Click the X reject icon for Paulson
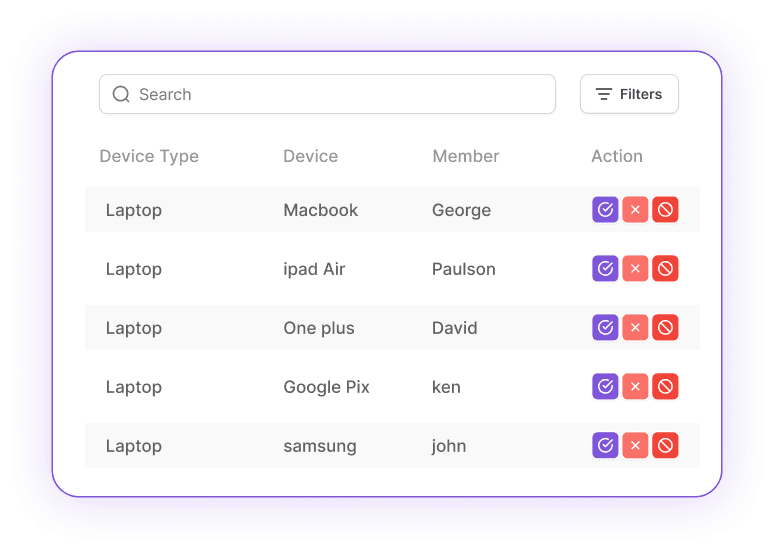Screen dimensions: 774x551 point(635,269)
